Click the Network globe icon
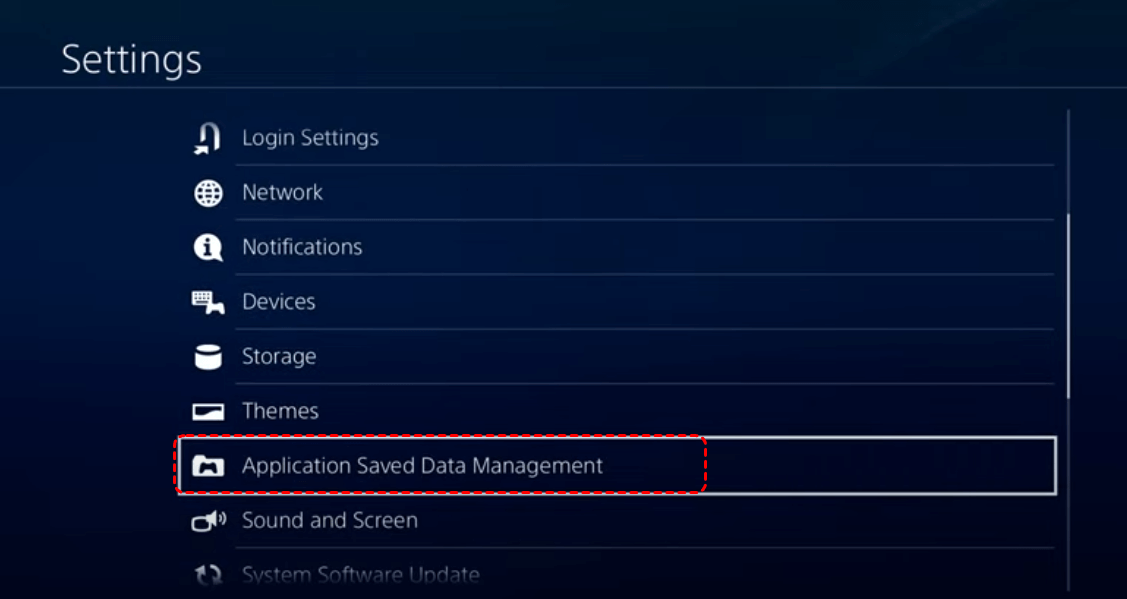 (x=208, y=193)
